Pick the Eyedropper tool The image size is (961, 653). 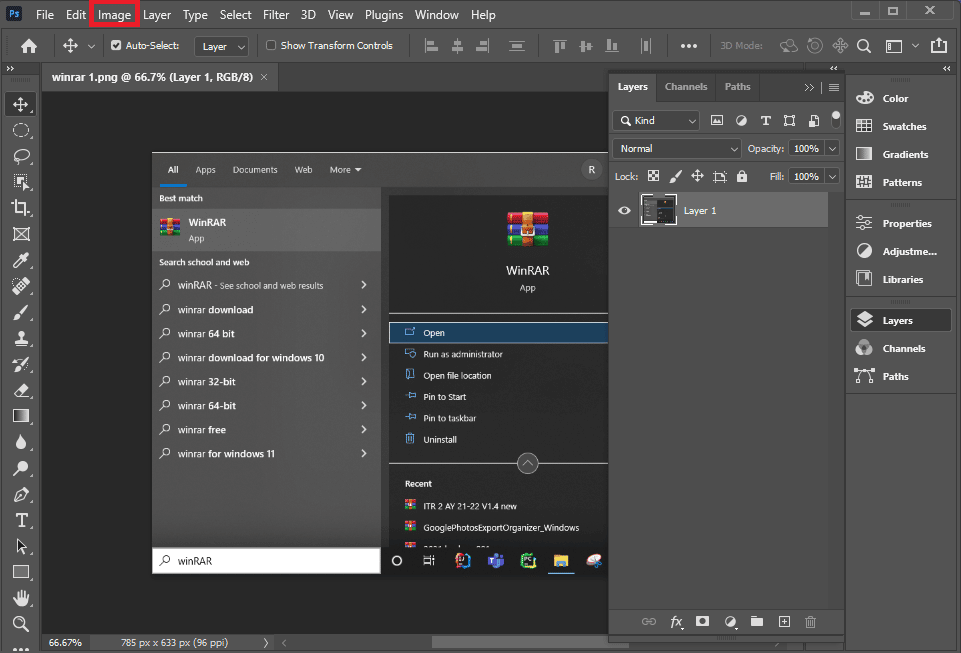pyautogui.click(x=21, y=260)
